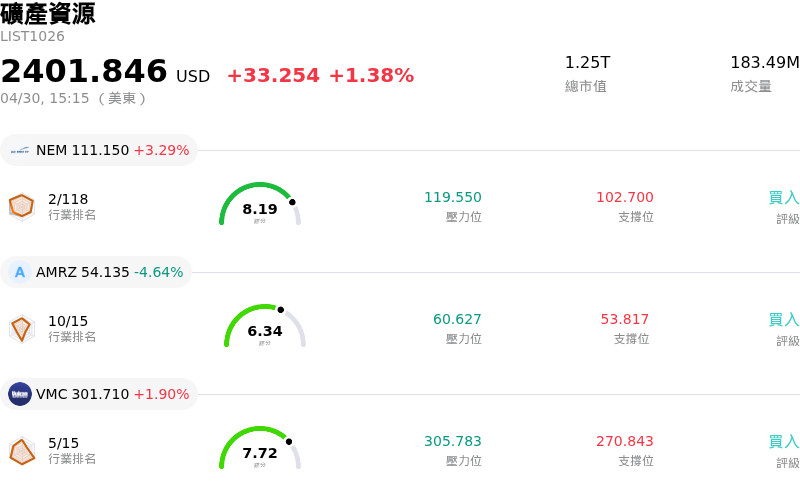
Task: Click the index price 2401.846
Action: coord(84,72)
